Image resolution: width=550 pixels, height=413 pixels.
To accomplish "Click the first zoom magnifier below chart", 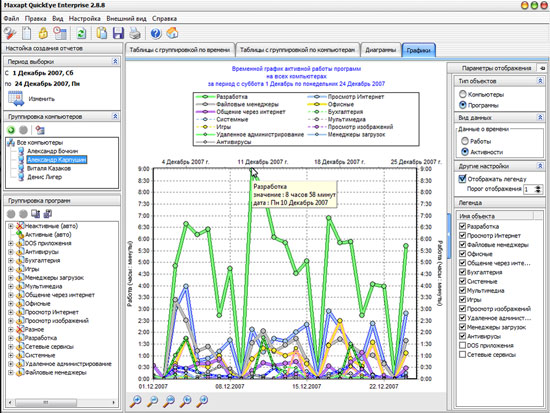I will click(136, 401).
